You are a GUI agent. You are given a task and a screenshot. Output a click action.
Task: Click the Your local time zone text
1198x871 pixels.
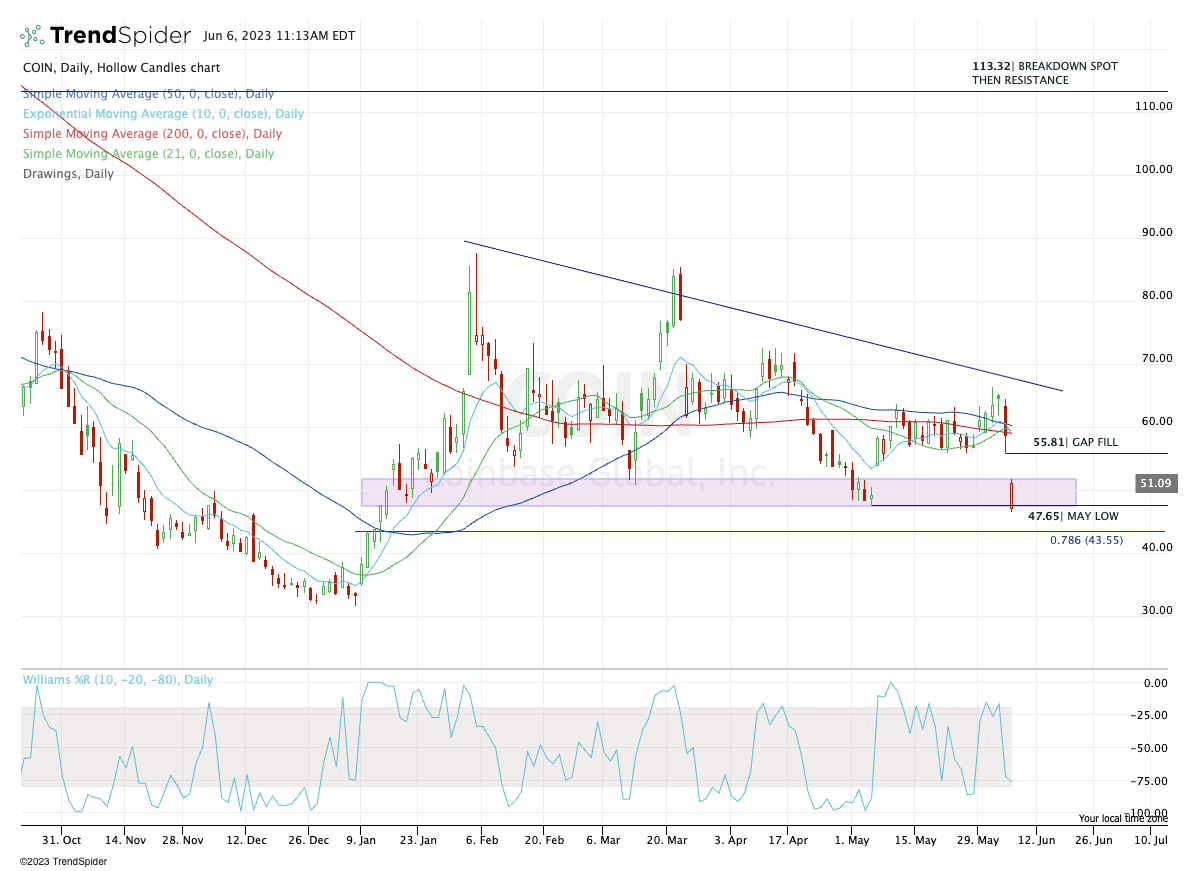tap(1123, 818)
